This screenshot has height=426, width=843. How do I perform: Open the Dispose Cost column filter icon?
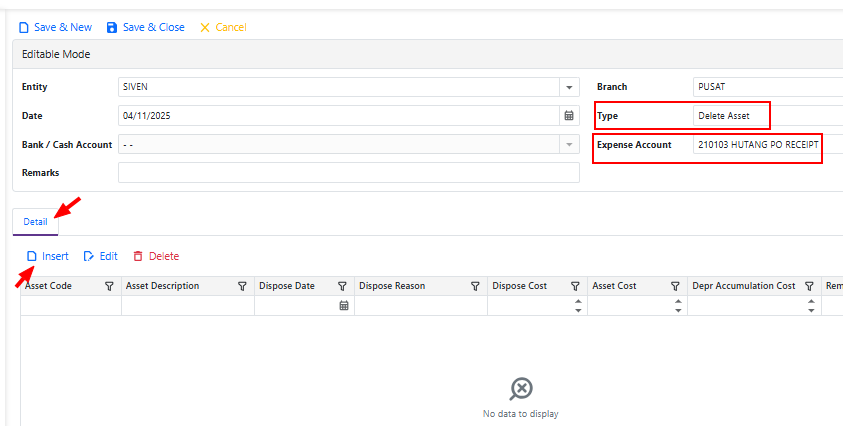click(575, 286)
